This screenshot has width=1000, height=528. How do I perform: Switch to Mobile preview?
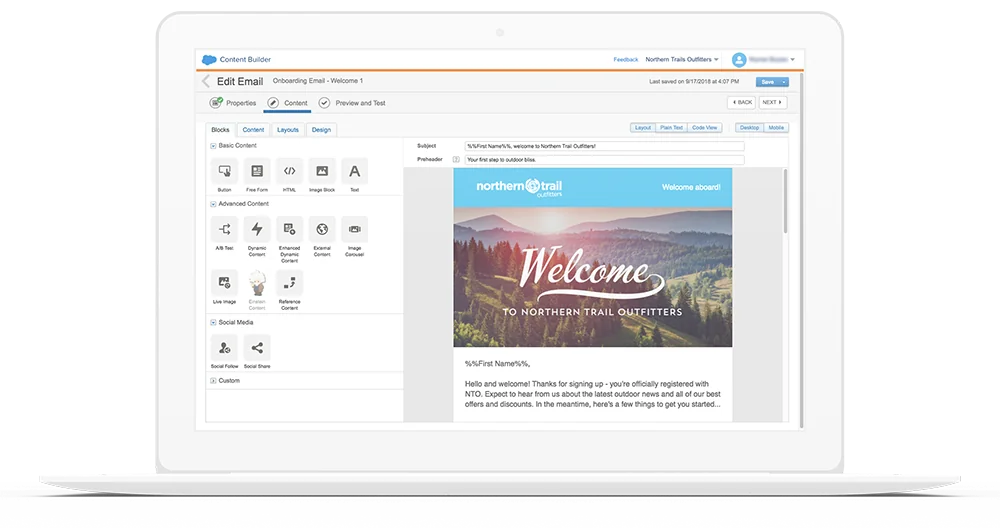(776, 128)
